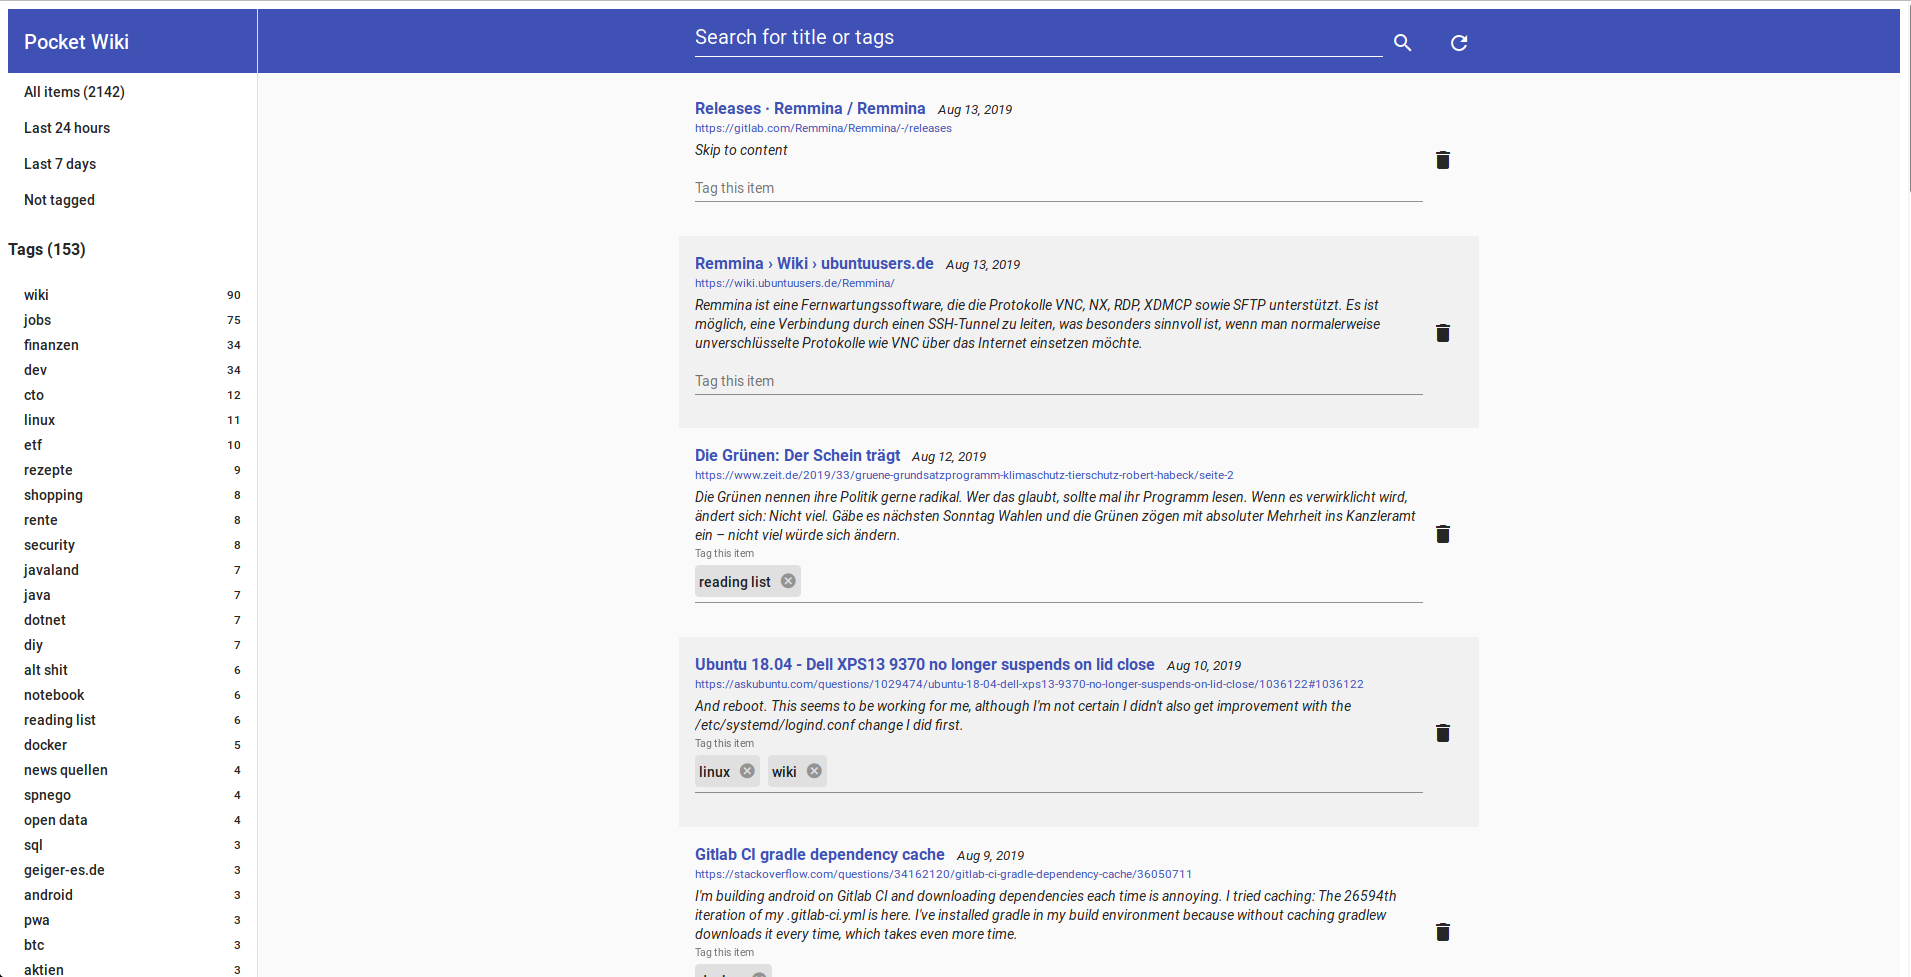1911x977 pixels.
Task: Select the news quellen tag
Action: coord(132,770)
